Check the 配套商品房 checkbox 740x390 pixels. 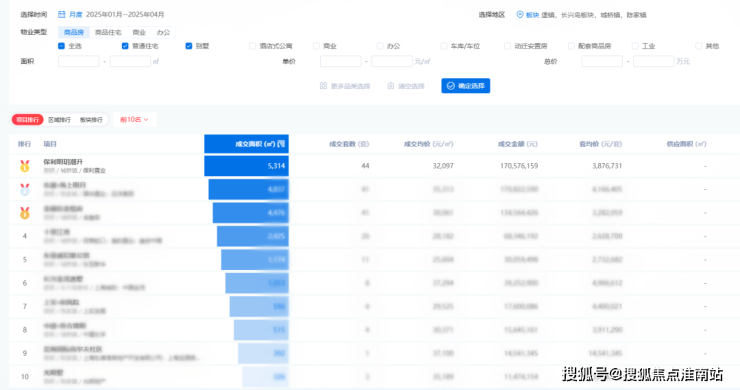[571, 46]
